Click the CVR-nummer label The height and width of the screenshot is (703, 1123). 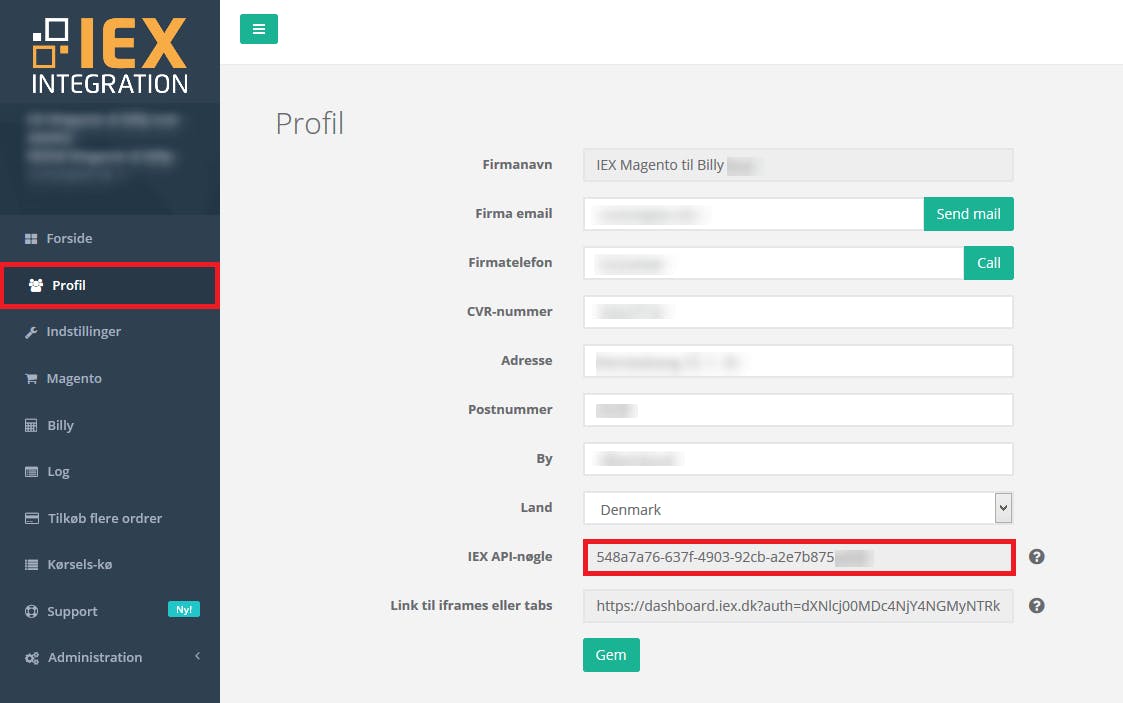pyautogui.click(x=509, y=311)
